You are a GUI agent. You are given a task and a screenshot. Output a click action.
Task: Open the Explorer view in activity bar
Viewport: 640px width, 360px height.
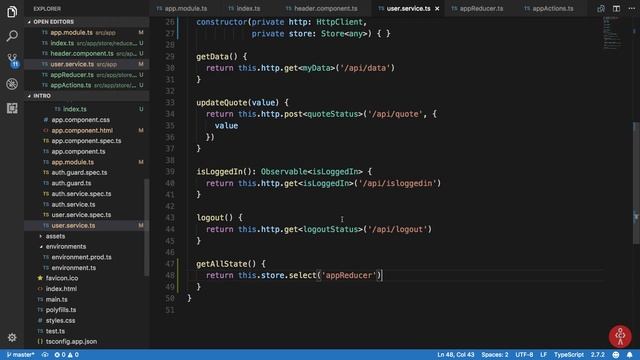pos(12,11)
